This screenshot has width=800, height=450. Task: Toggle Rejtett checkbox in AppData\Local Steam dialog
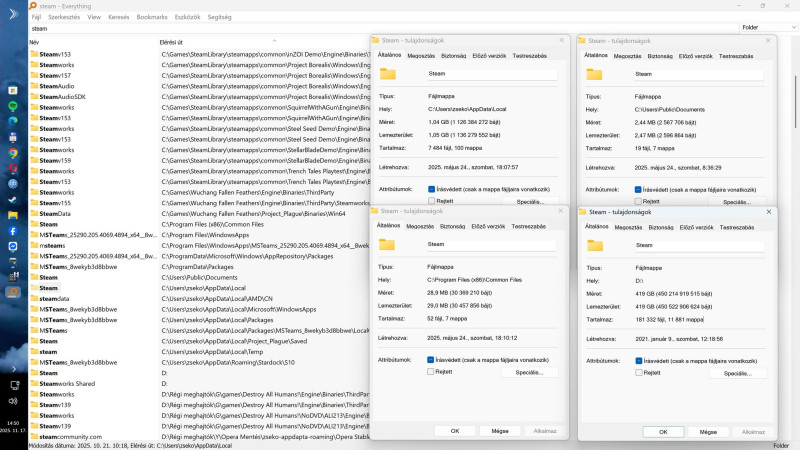(432, 201)
